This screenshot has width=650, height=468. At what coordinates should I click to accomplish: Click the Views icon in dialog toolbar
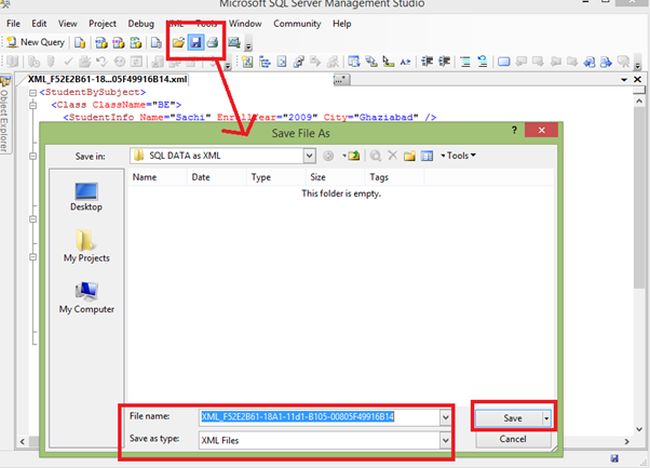coord(427,156)
